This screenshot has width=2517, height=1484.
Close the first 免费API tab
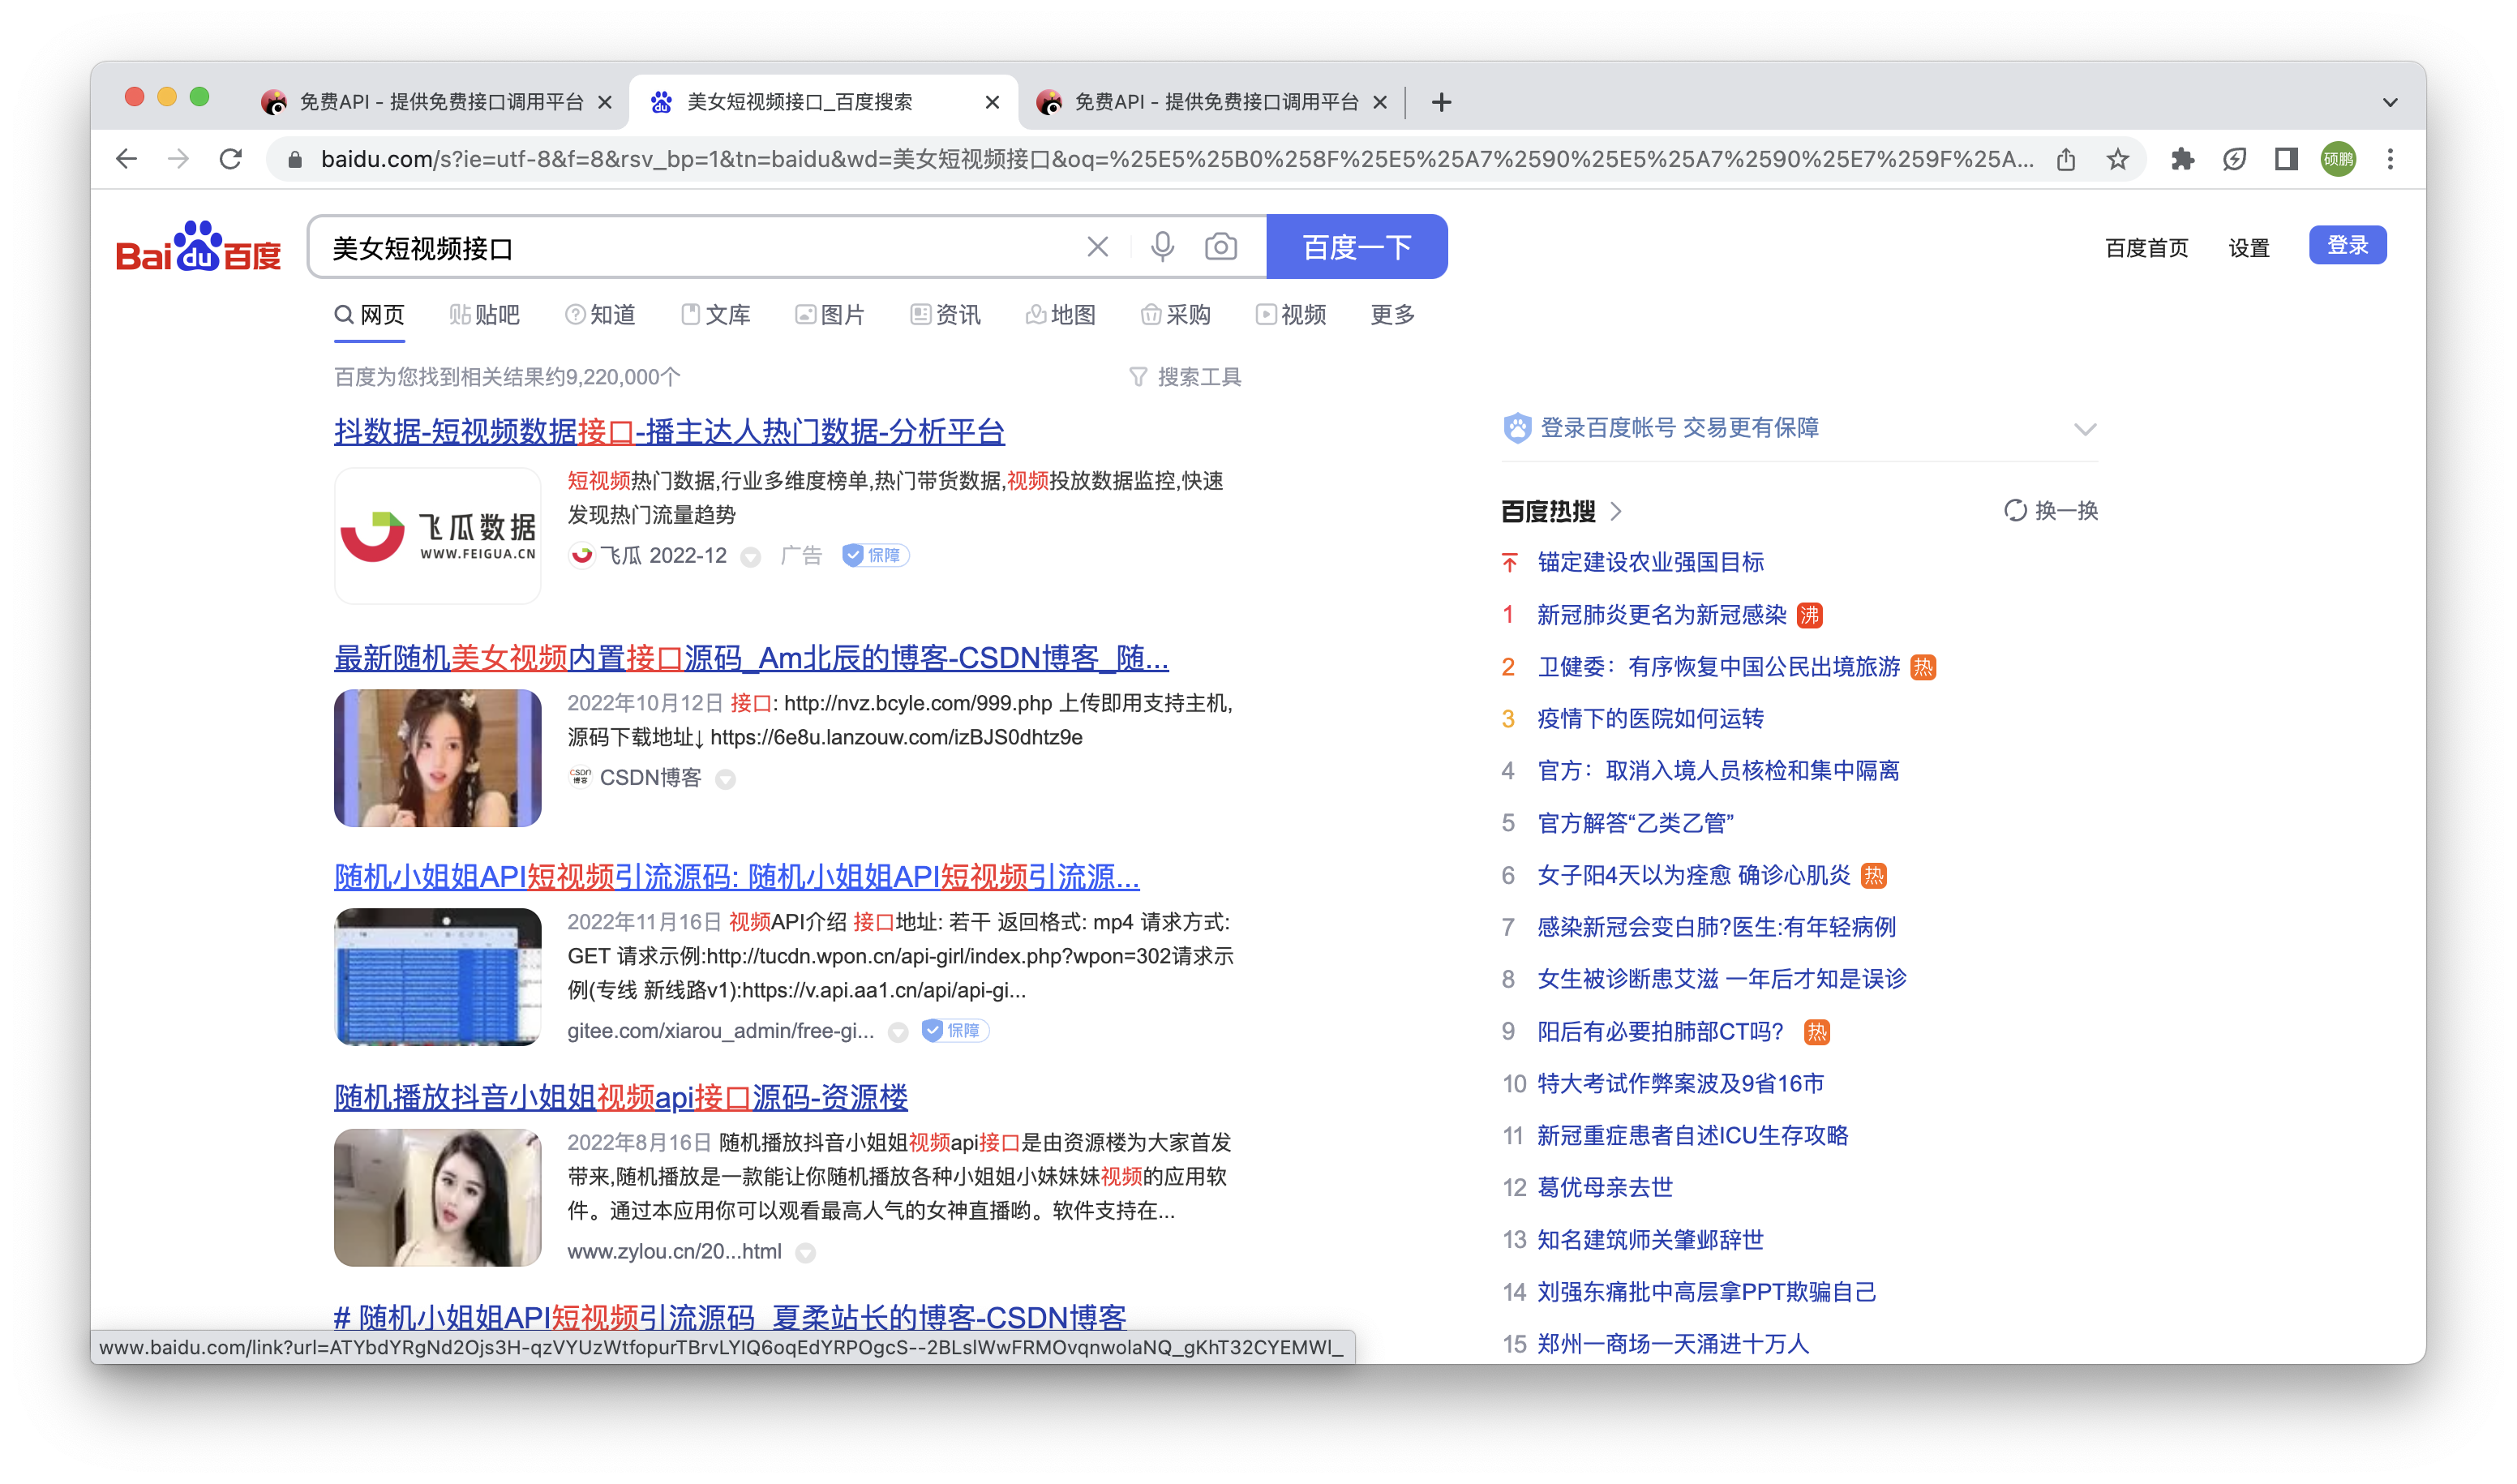[x=605, y=102]
